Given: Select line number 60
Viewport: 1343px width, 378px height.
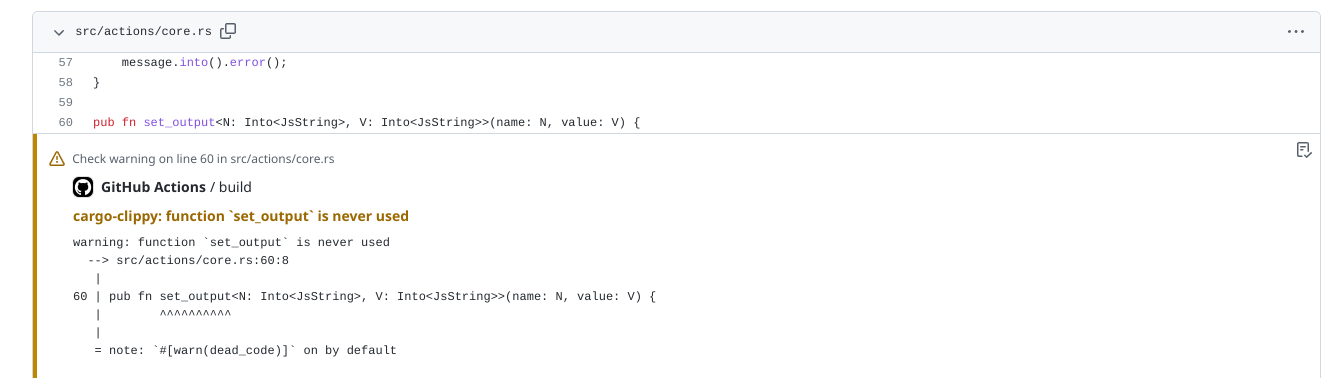Looking at the screenshot, I should tap(65, 122).
